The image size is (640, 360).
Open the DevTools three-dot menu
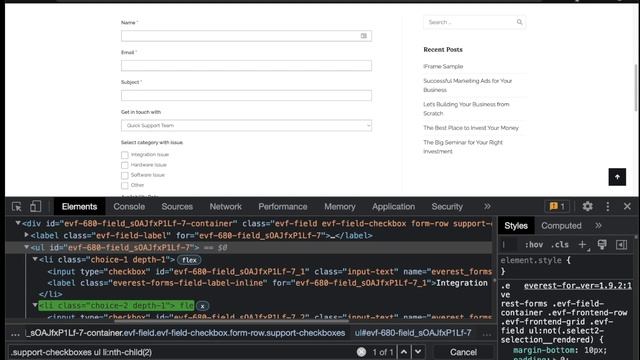point(608,207)
